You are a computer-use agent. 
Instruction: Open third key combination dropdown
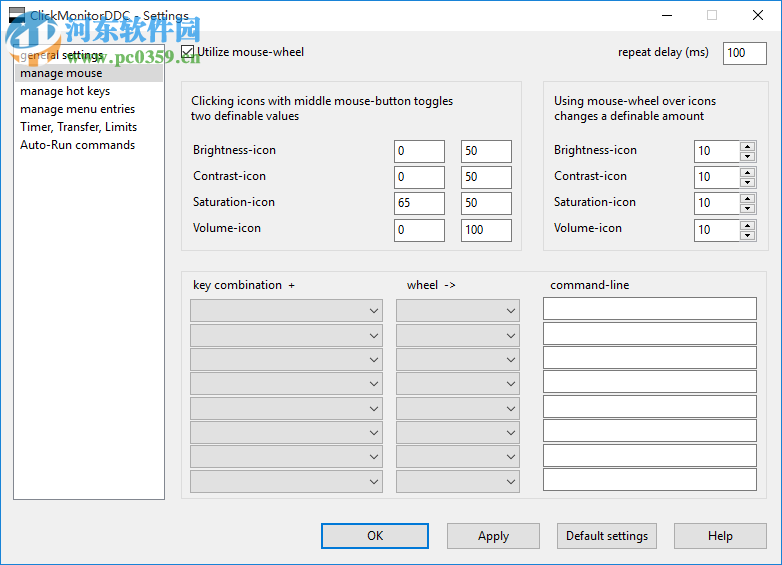[286, 359]
